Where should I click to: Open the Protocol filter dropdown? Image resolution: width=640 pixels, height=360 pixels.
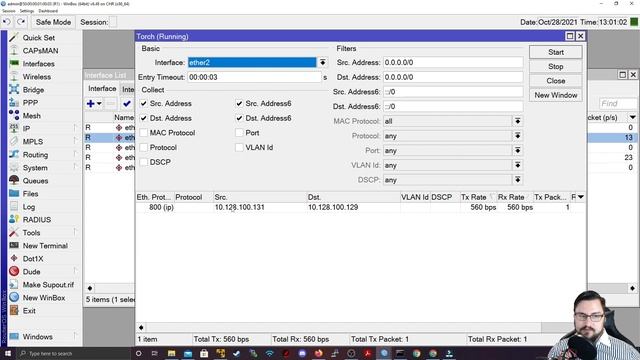518,136
